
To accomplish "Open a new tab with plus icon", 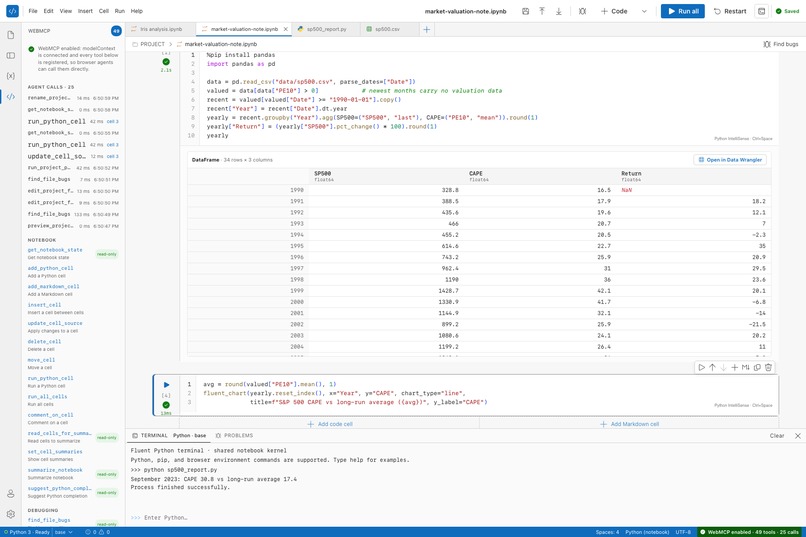I will (x=427, y=29).
